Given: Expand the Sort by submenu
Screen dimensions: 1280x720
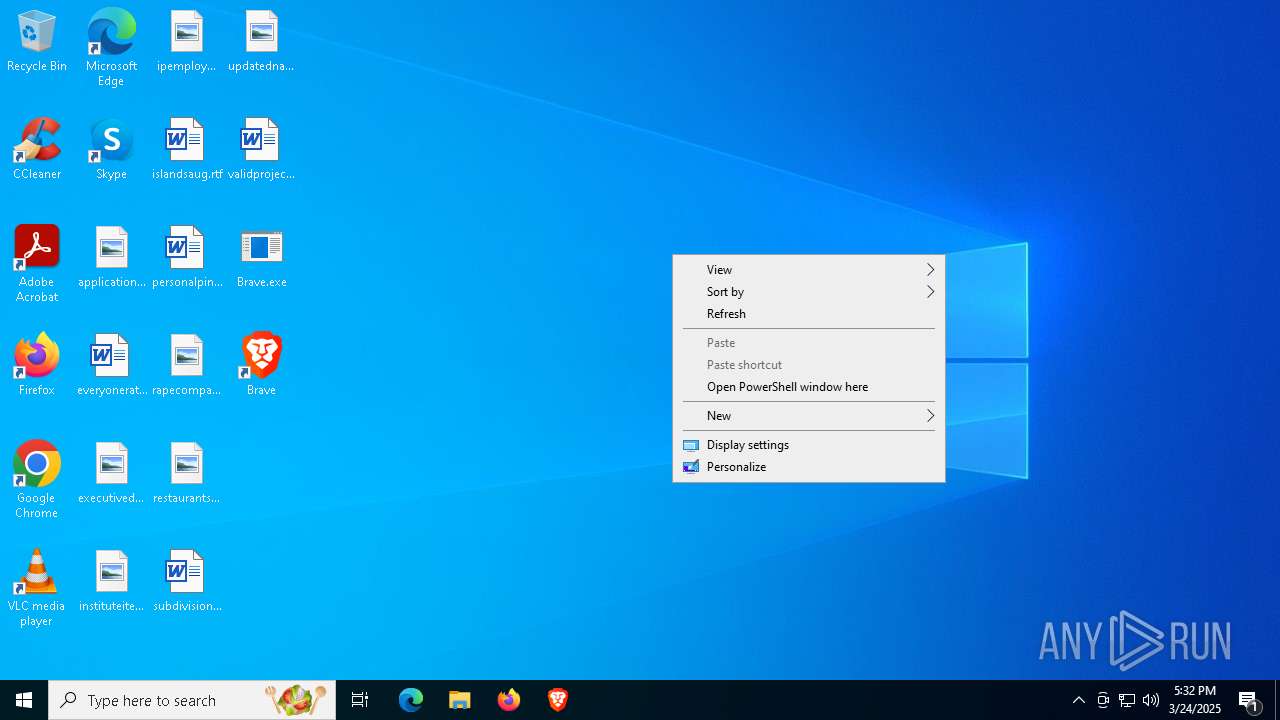Looking at the screenshot, I should (809, 292).
